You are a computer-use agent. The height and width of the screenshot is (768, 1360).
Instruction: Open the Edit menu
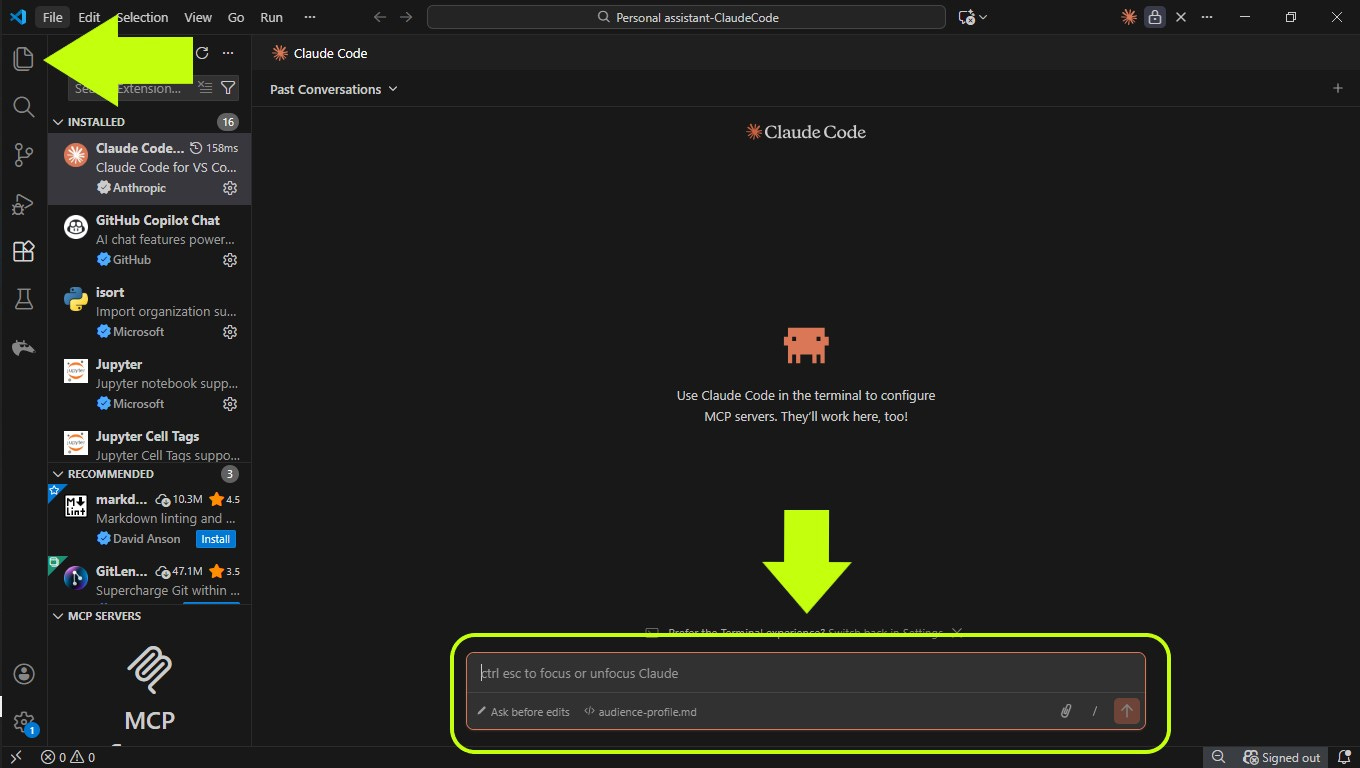click(89, 17)
